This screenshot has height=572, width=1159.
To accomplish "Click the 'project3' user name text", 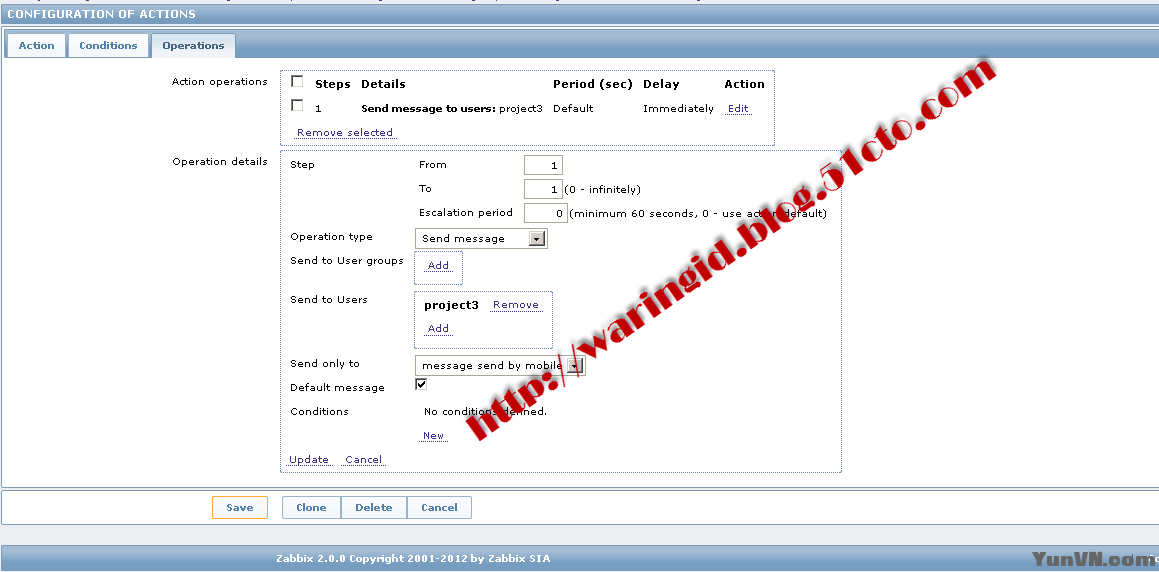I will pos(451,305).
